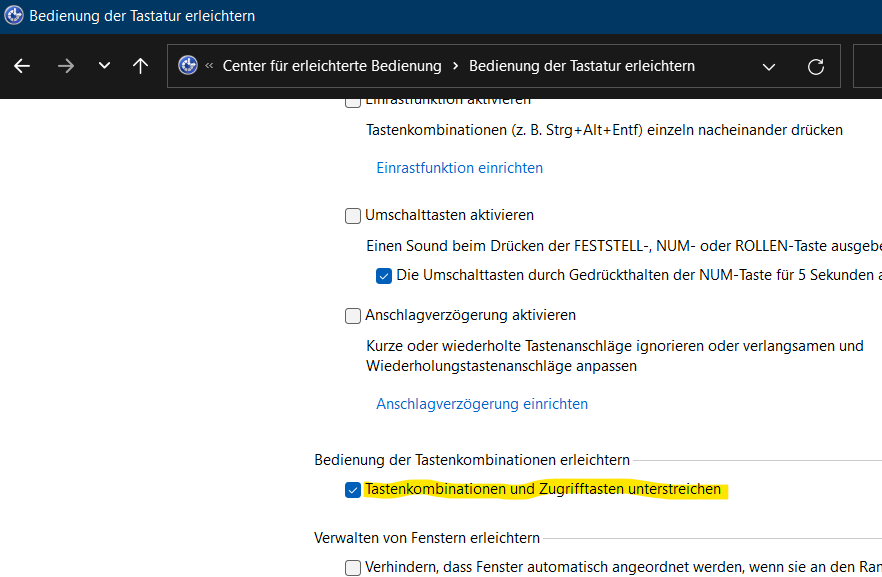Click the forward navigation arrow
Viewport: 882px width, 577px height.
click(66, 66)
